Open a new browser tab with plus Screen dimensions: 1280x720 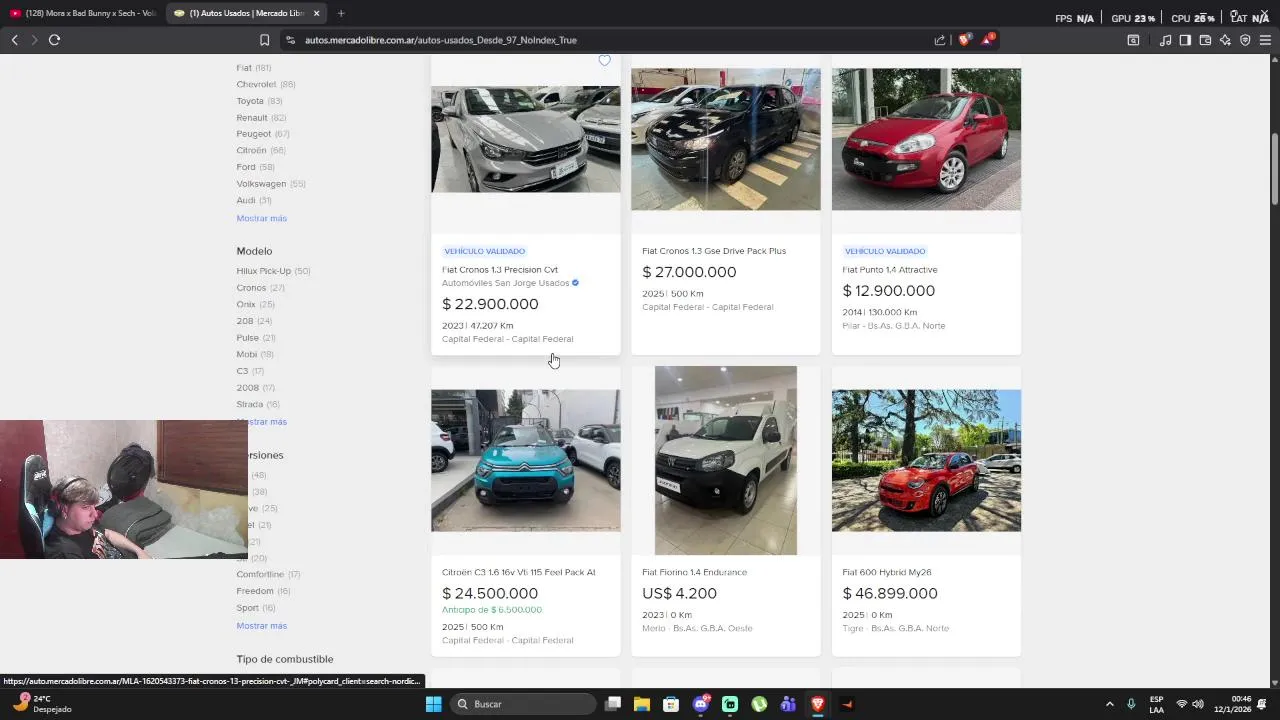[x=341, y=13]
